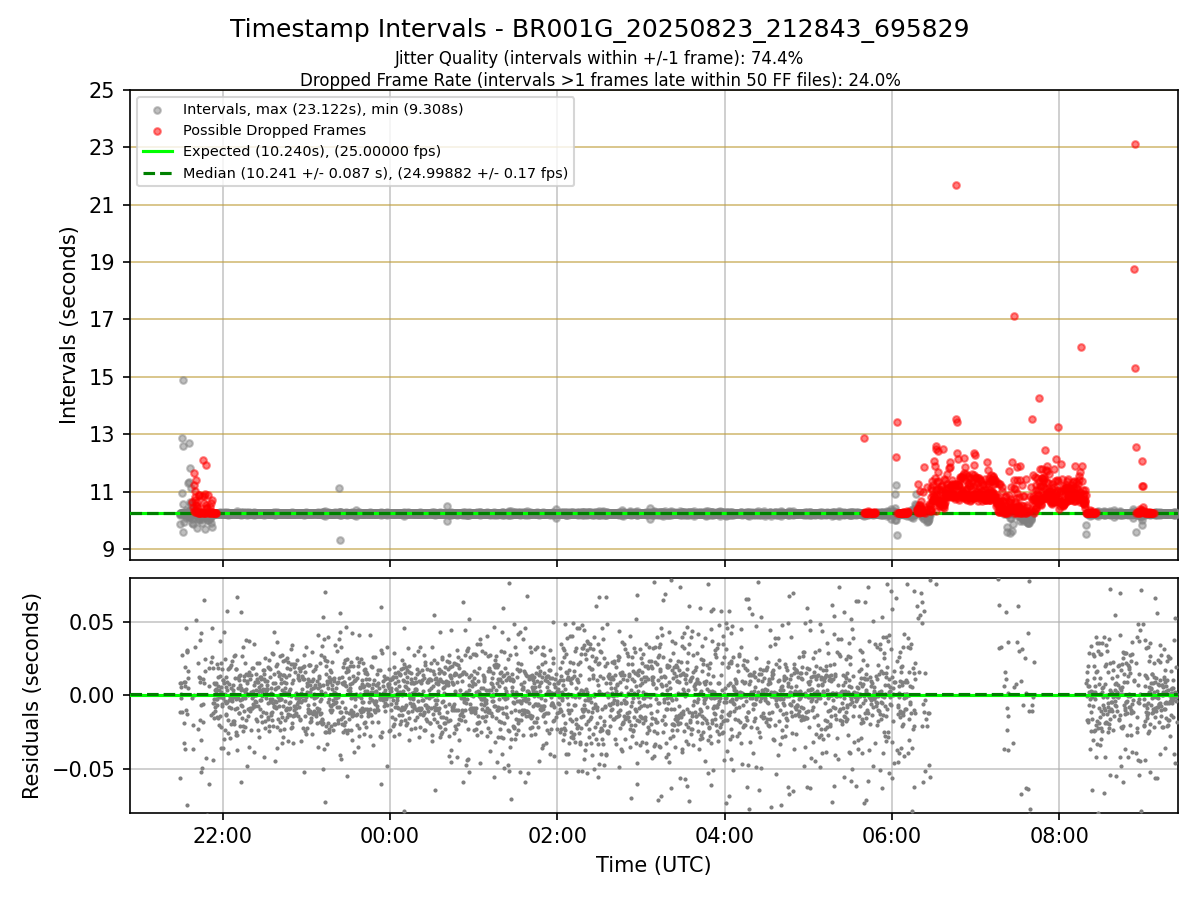Click the gray interval point near 15 seconds

tap(183, 380)
